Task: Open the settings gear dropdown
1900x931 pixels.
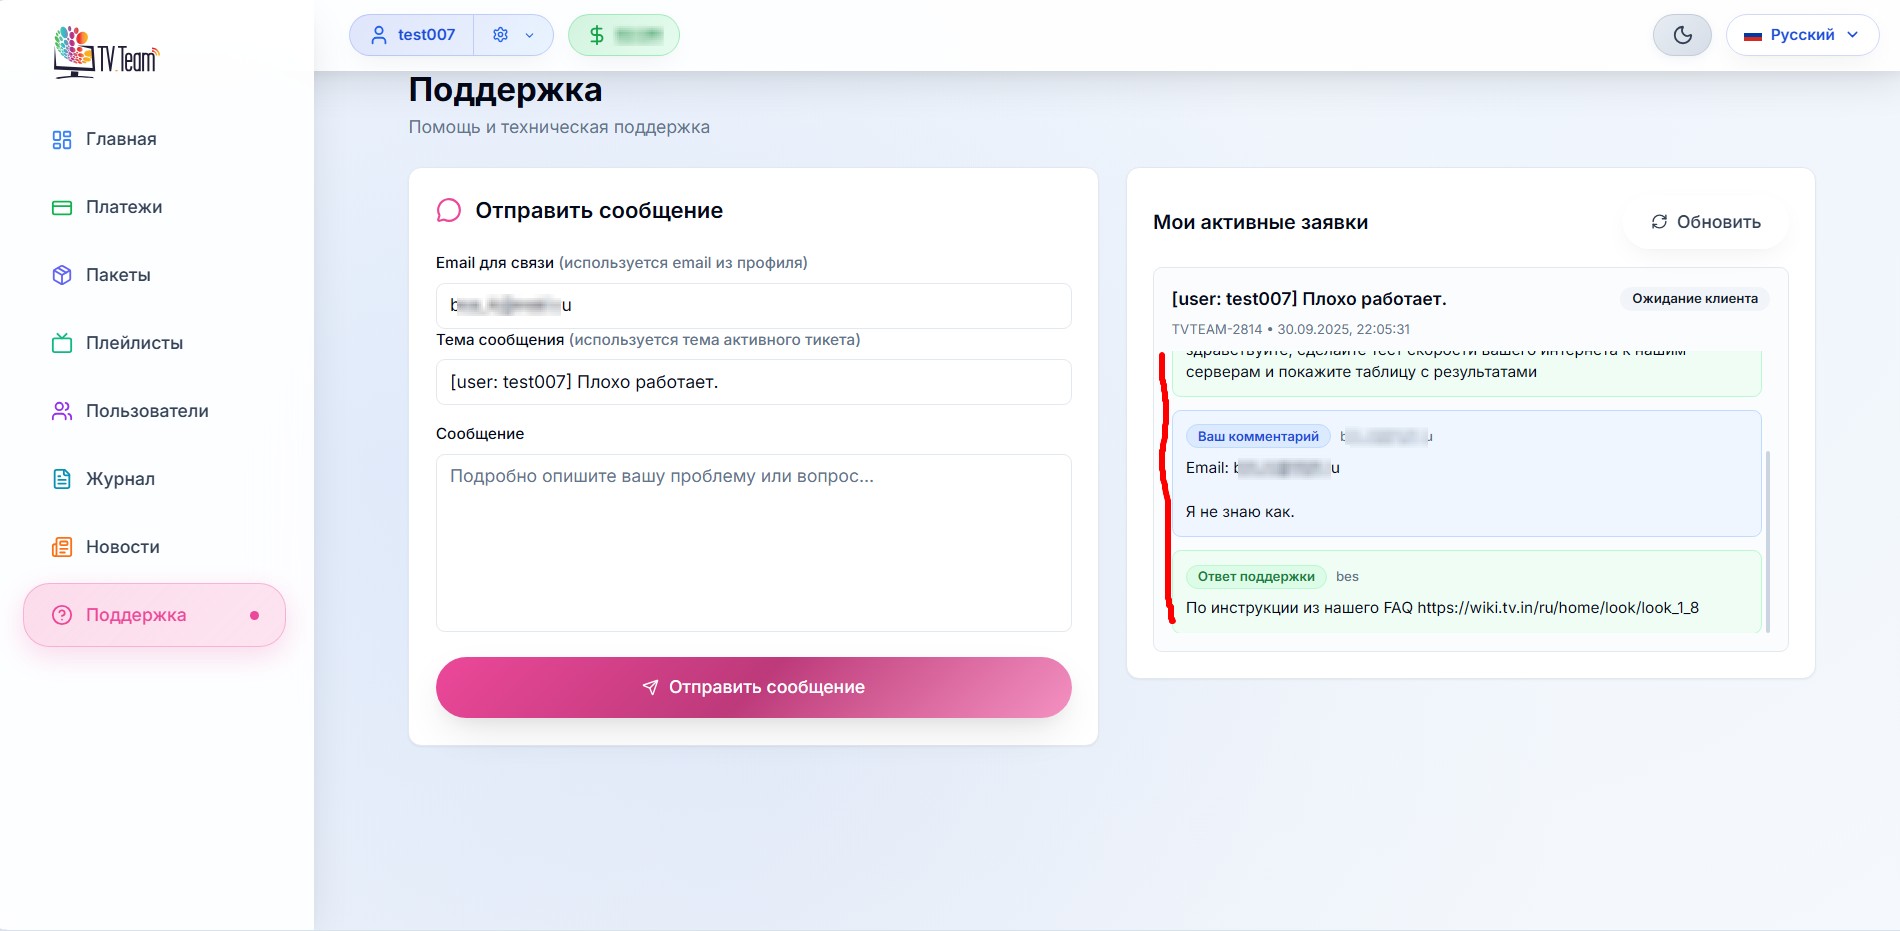Action: pos(513,35)
